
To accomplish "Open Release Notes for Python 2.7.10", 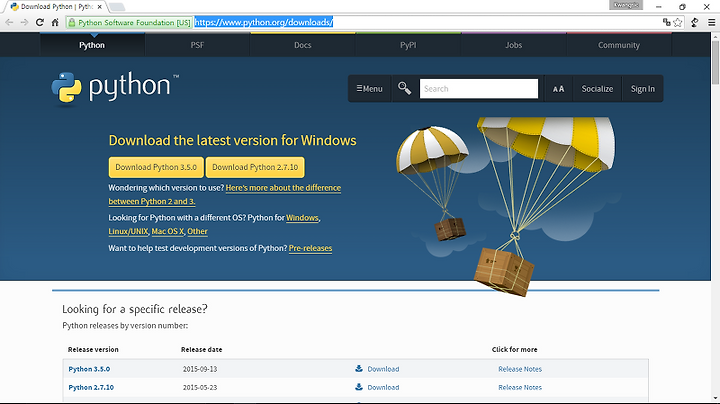I will [x=520, y=387].
